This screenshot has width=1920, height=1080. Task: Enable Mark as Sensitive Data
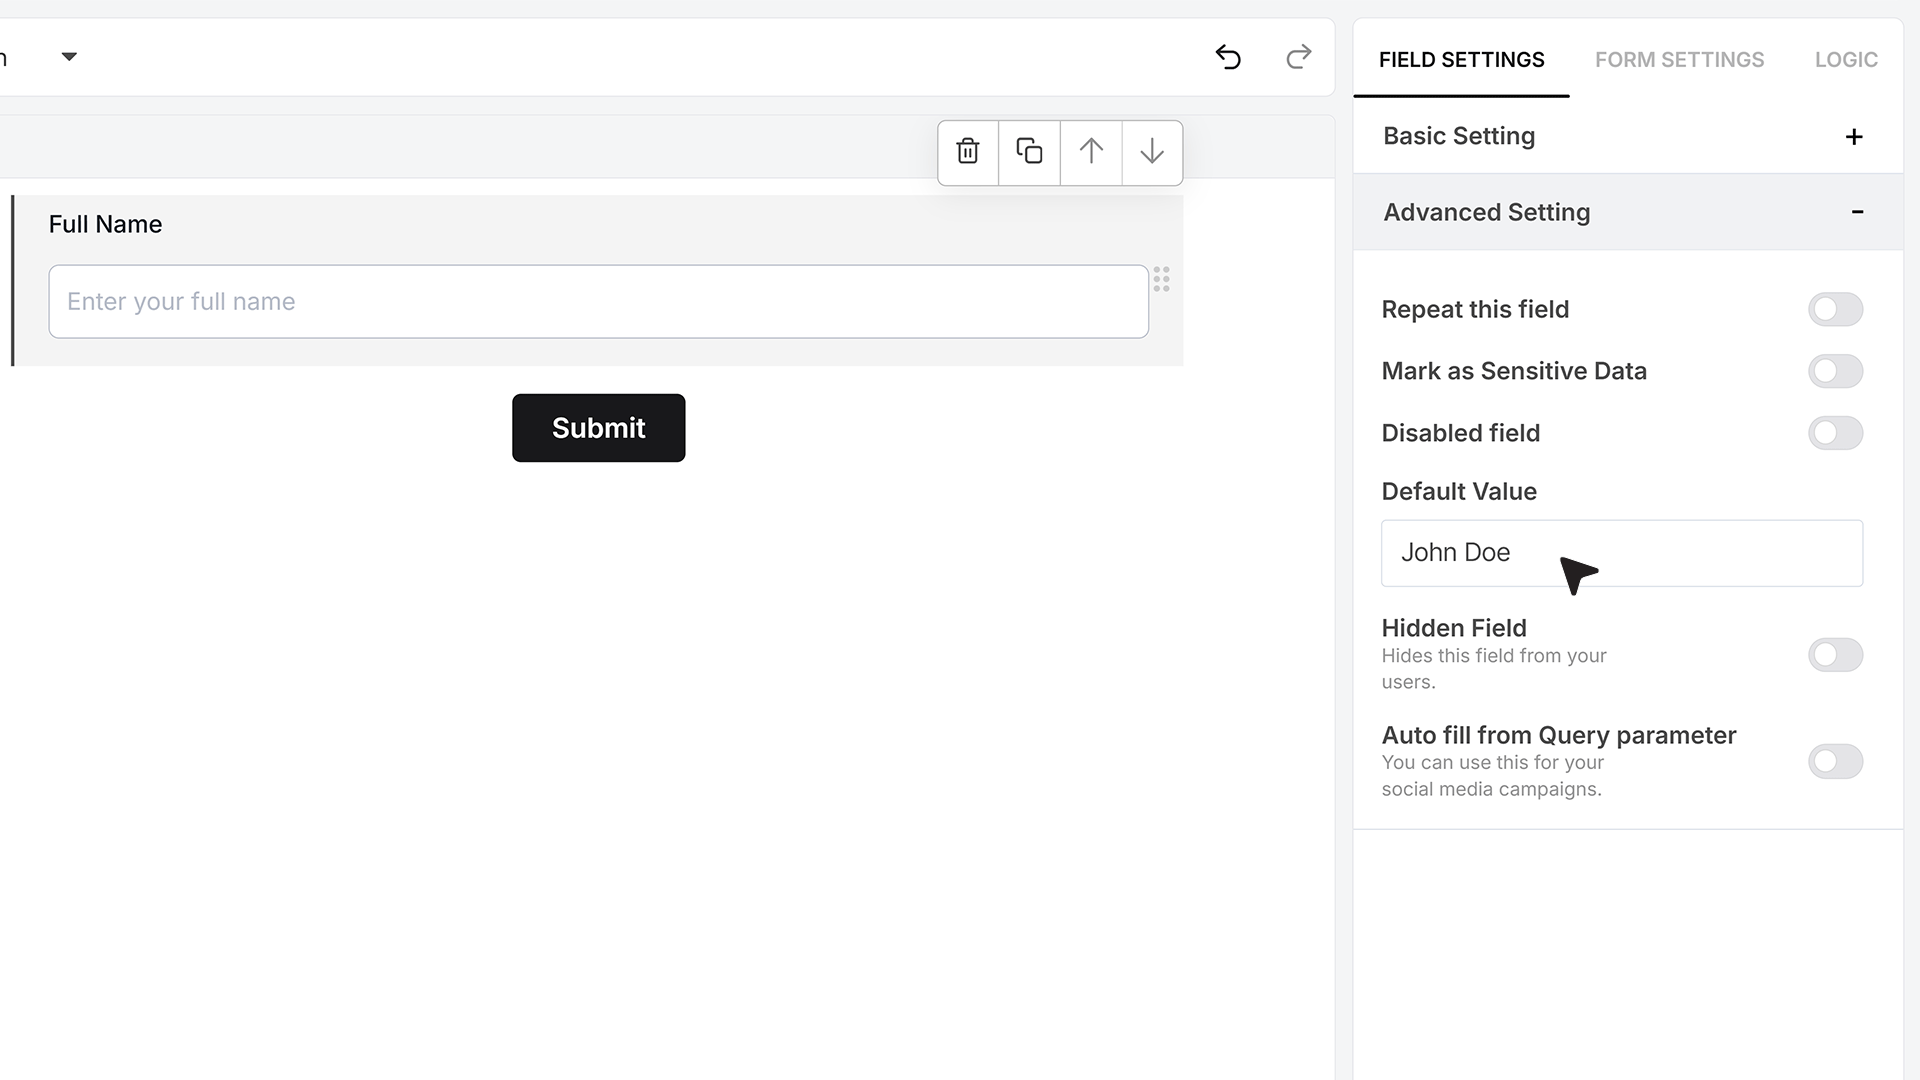[1835, 371]
